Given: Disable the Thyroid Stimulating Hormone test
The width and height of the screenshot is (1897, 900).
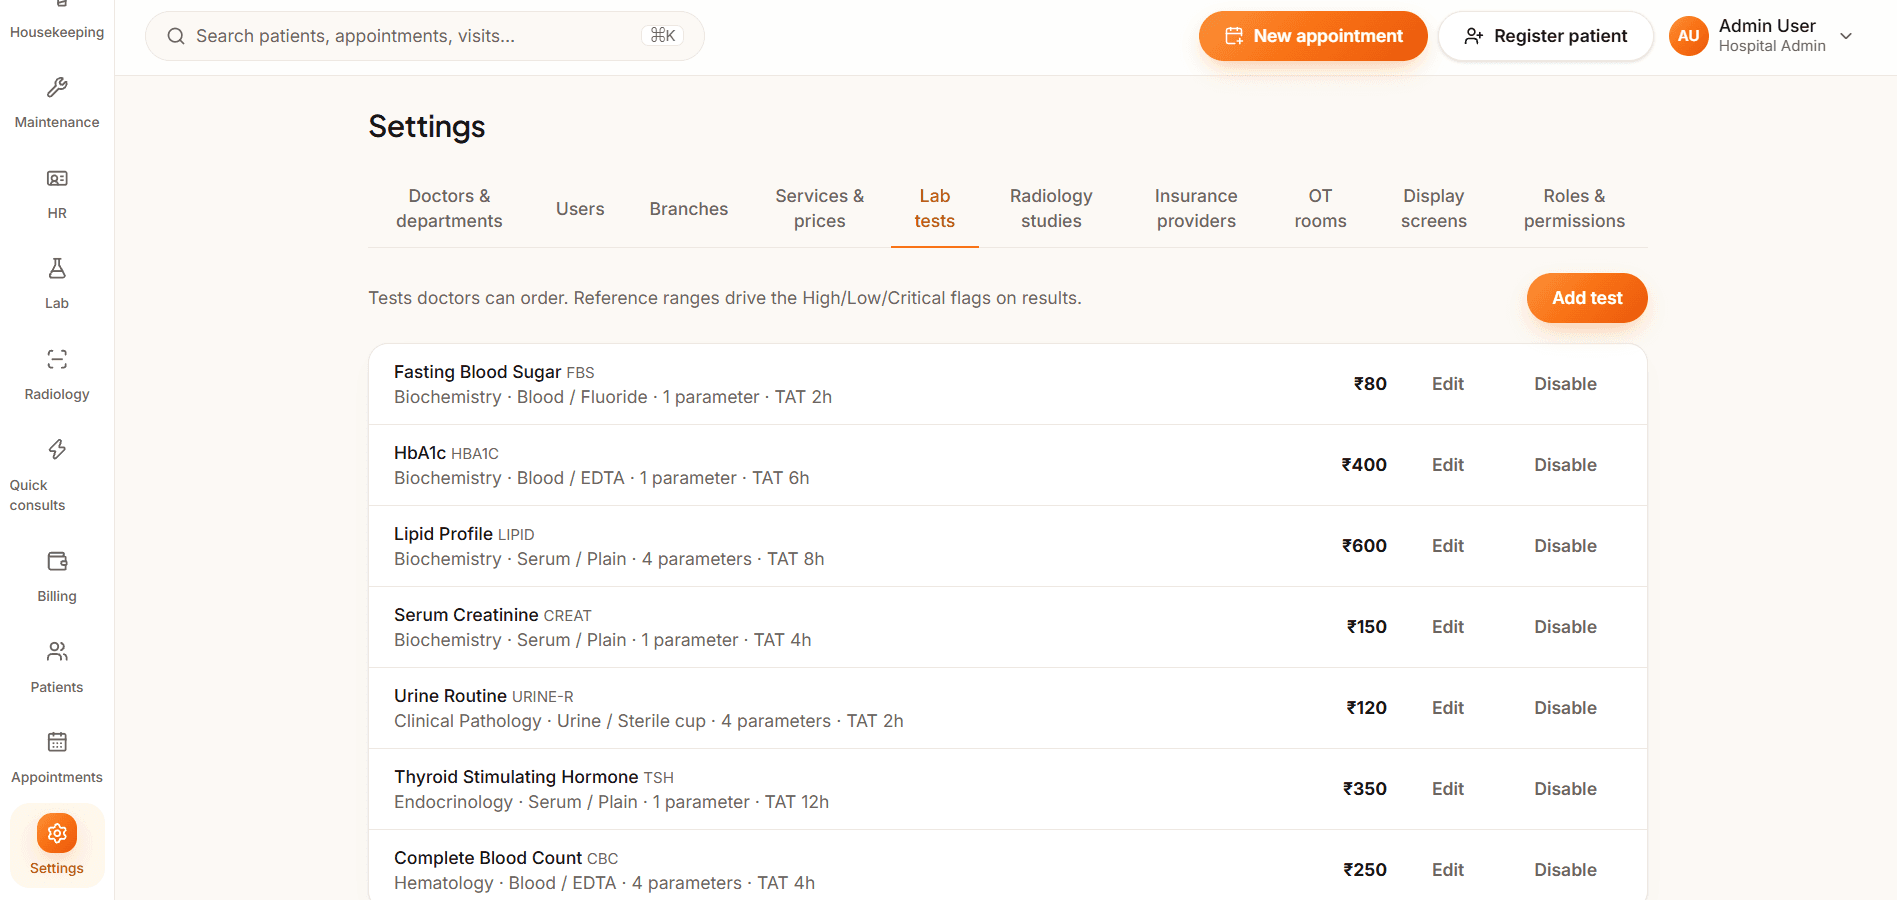Looking at the screenshot, I should [x=1565, y=789].
